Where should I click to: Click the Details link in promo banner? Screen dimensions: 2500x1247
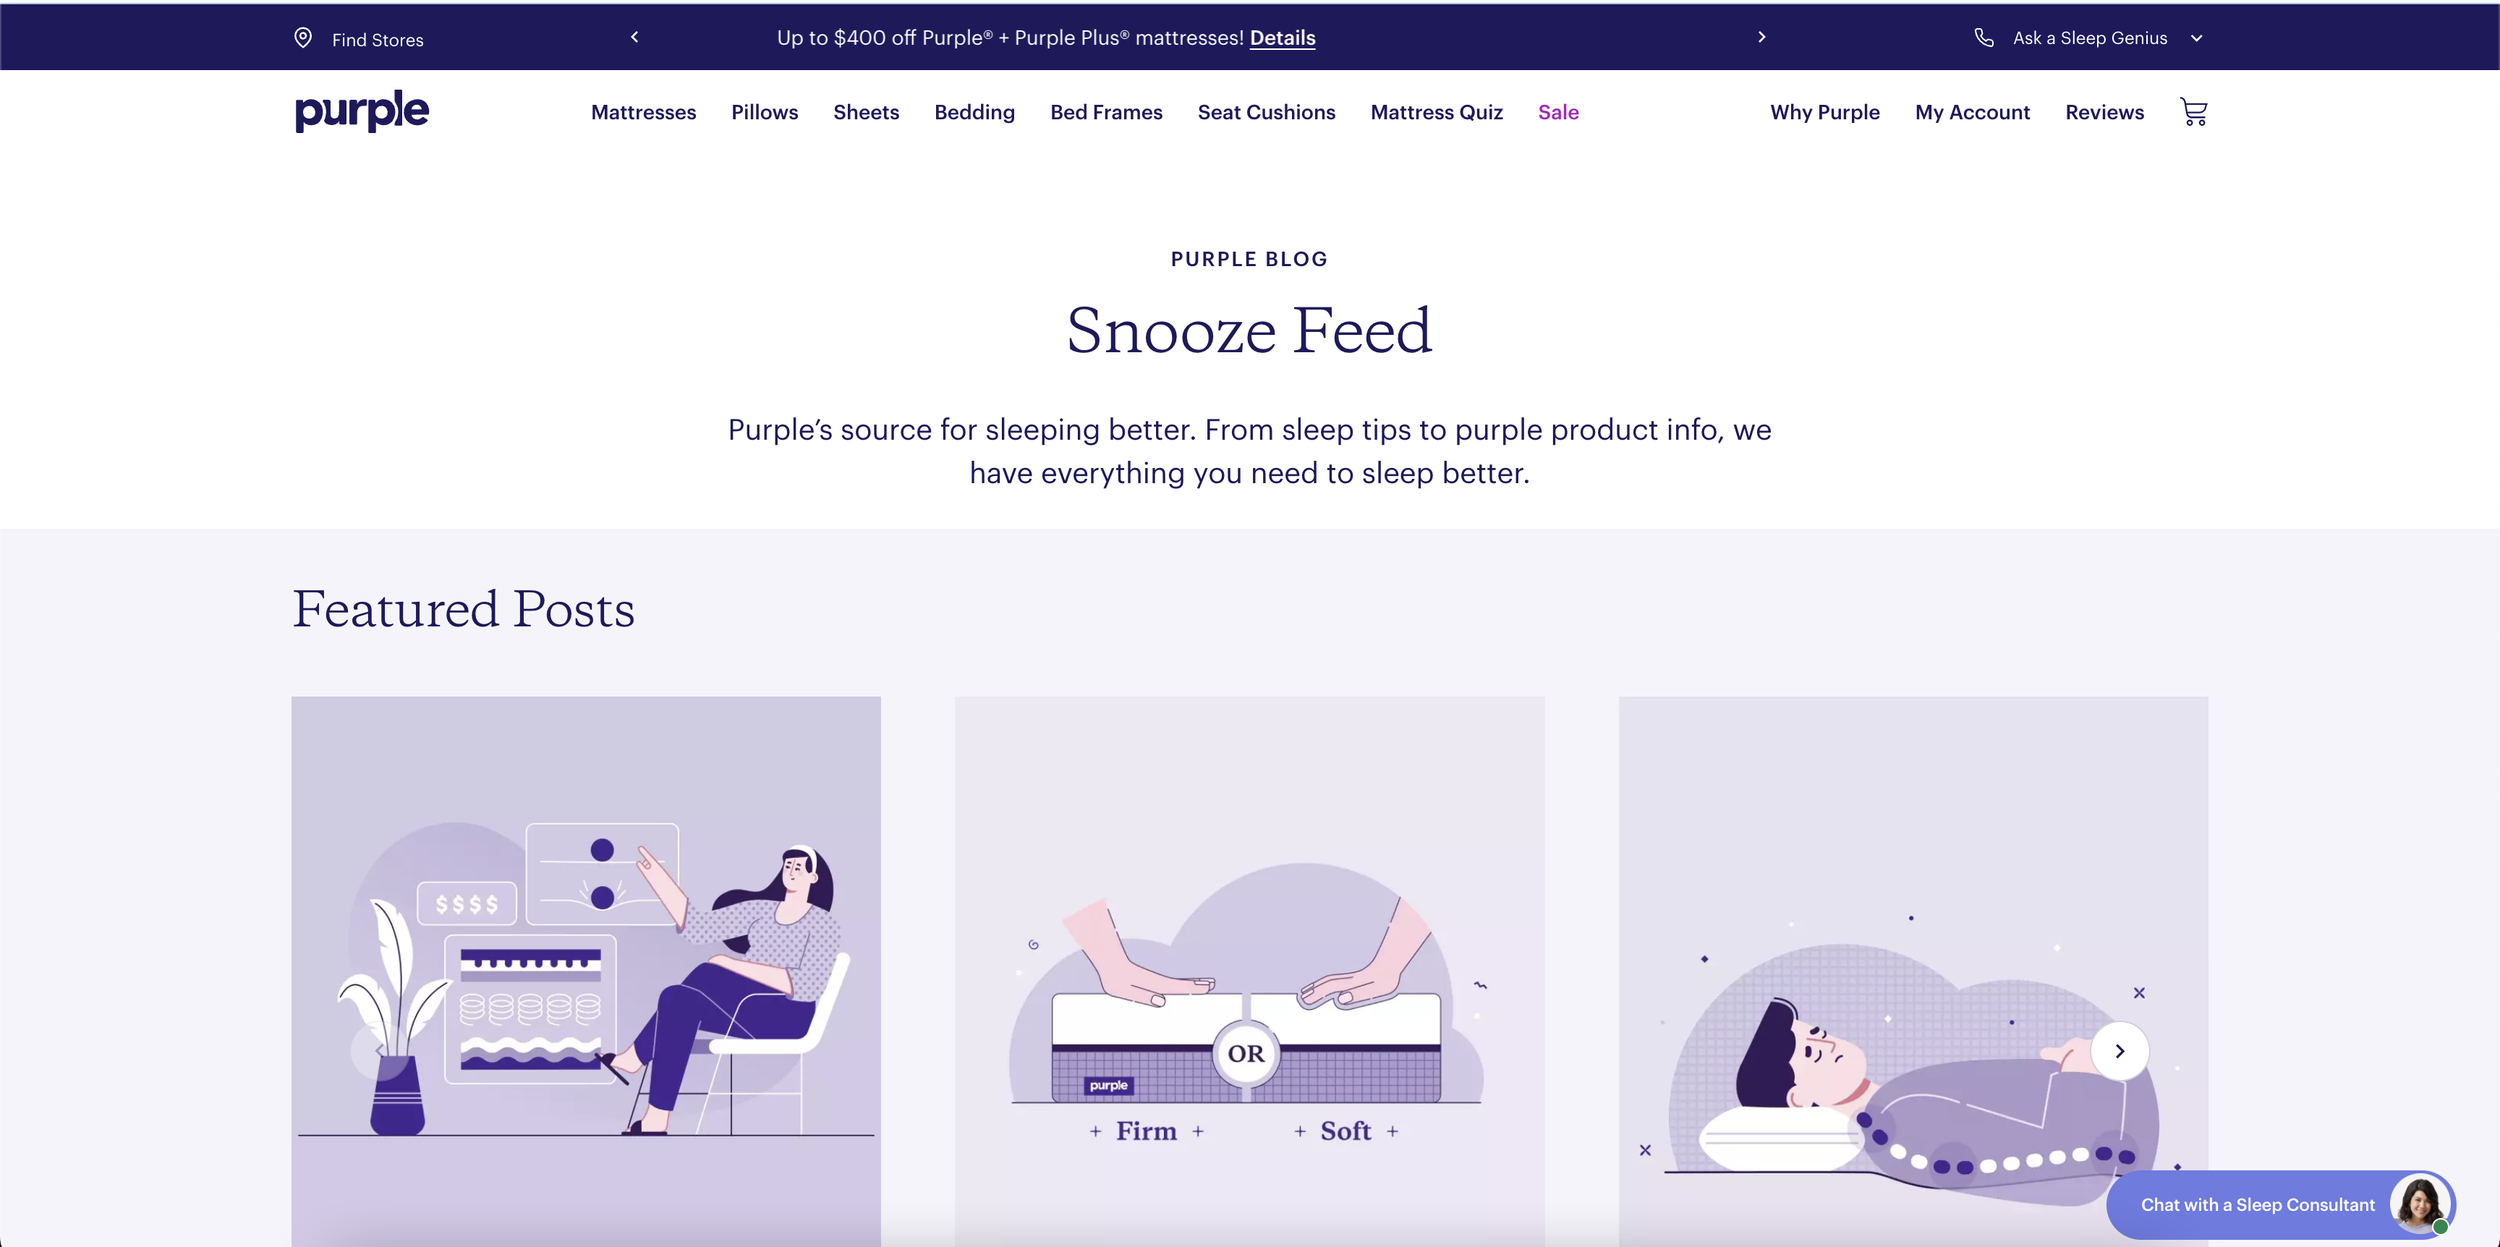click(1282, 38)
